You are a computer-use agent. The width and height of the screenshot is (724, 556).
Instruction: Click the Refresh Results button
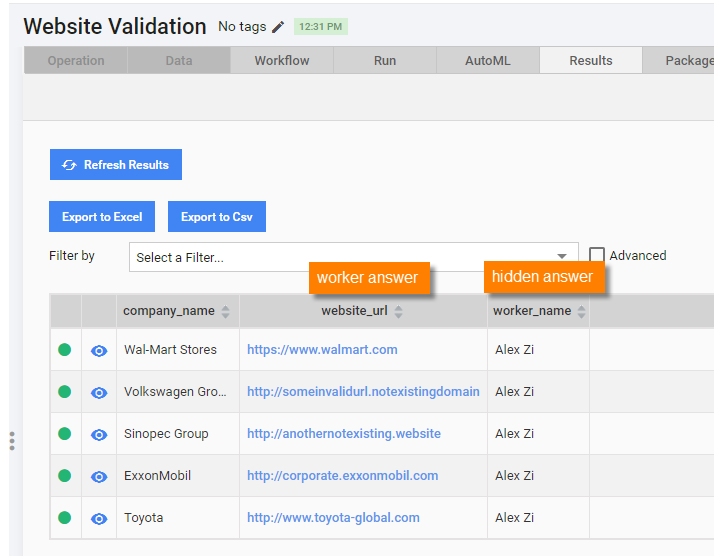(116, 164)
